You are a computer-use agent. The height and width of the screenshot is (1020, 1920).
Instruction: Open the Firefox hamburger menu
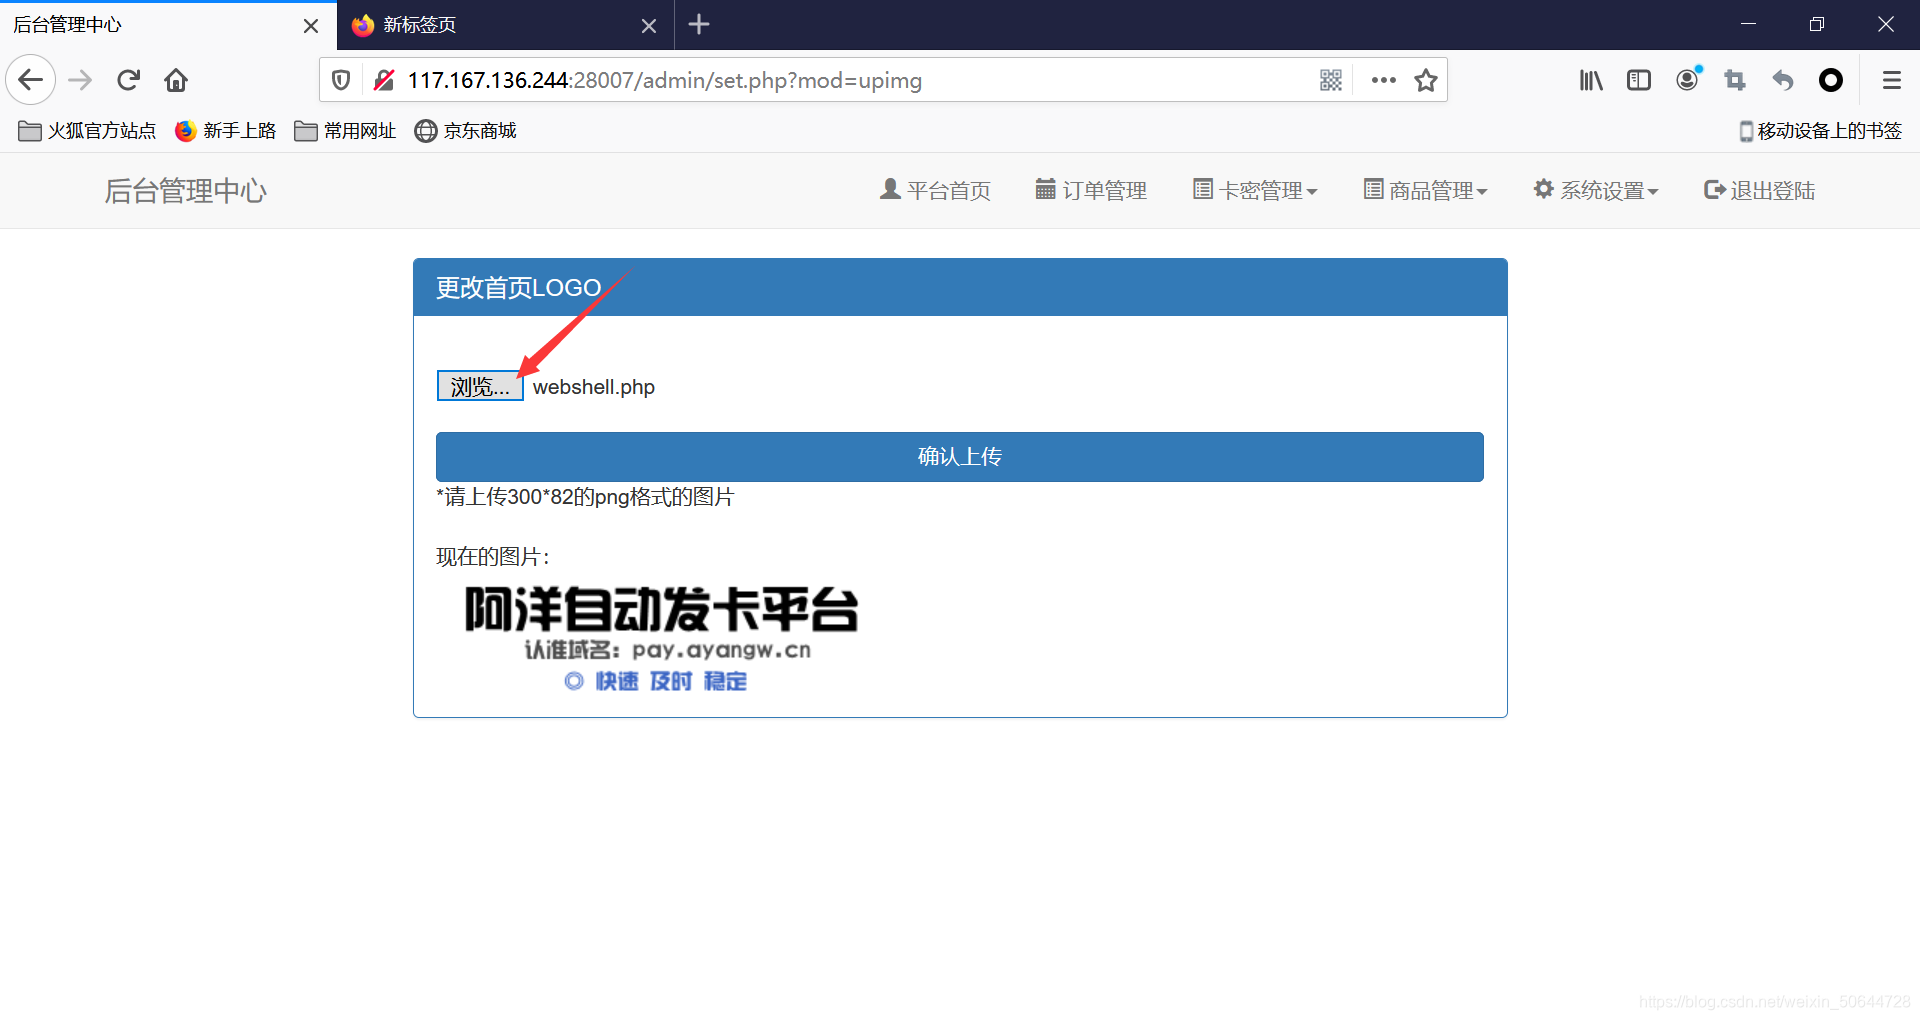[x=1891, y=80]
